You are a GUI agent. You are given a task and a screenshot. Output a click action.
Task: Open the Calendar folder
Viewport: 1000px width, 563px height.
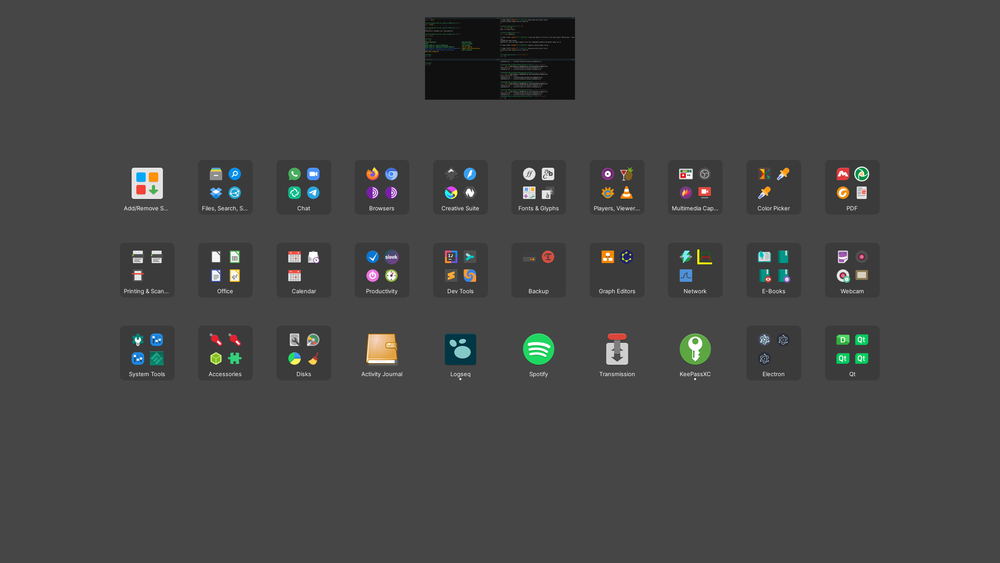[304, 270]
